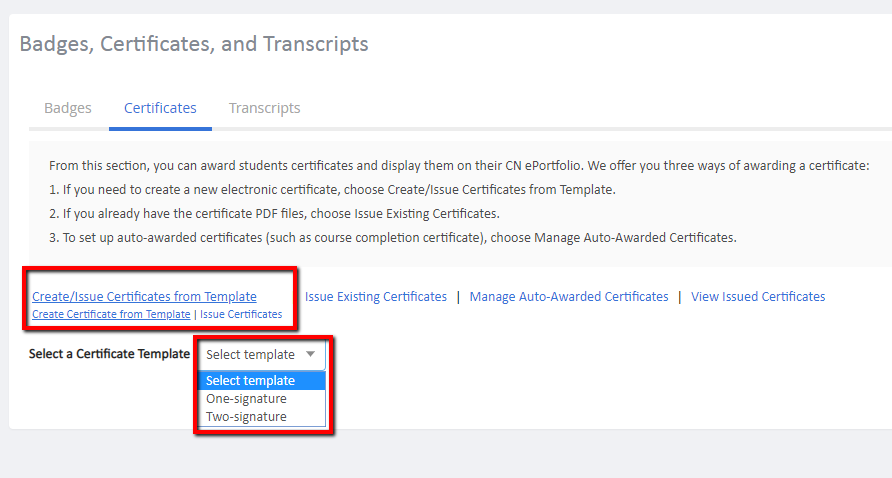The width and height of the screenshot is (892, 478).
Task: Open the Issue Certificates sublink
Action: point(241,314)
